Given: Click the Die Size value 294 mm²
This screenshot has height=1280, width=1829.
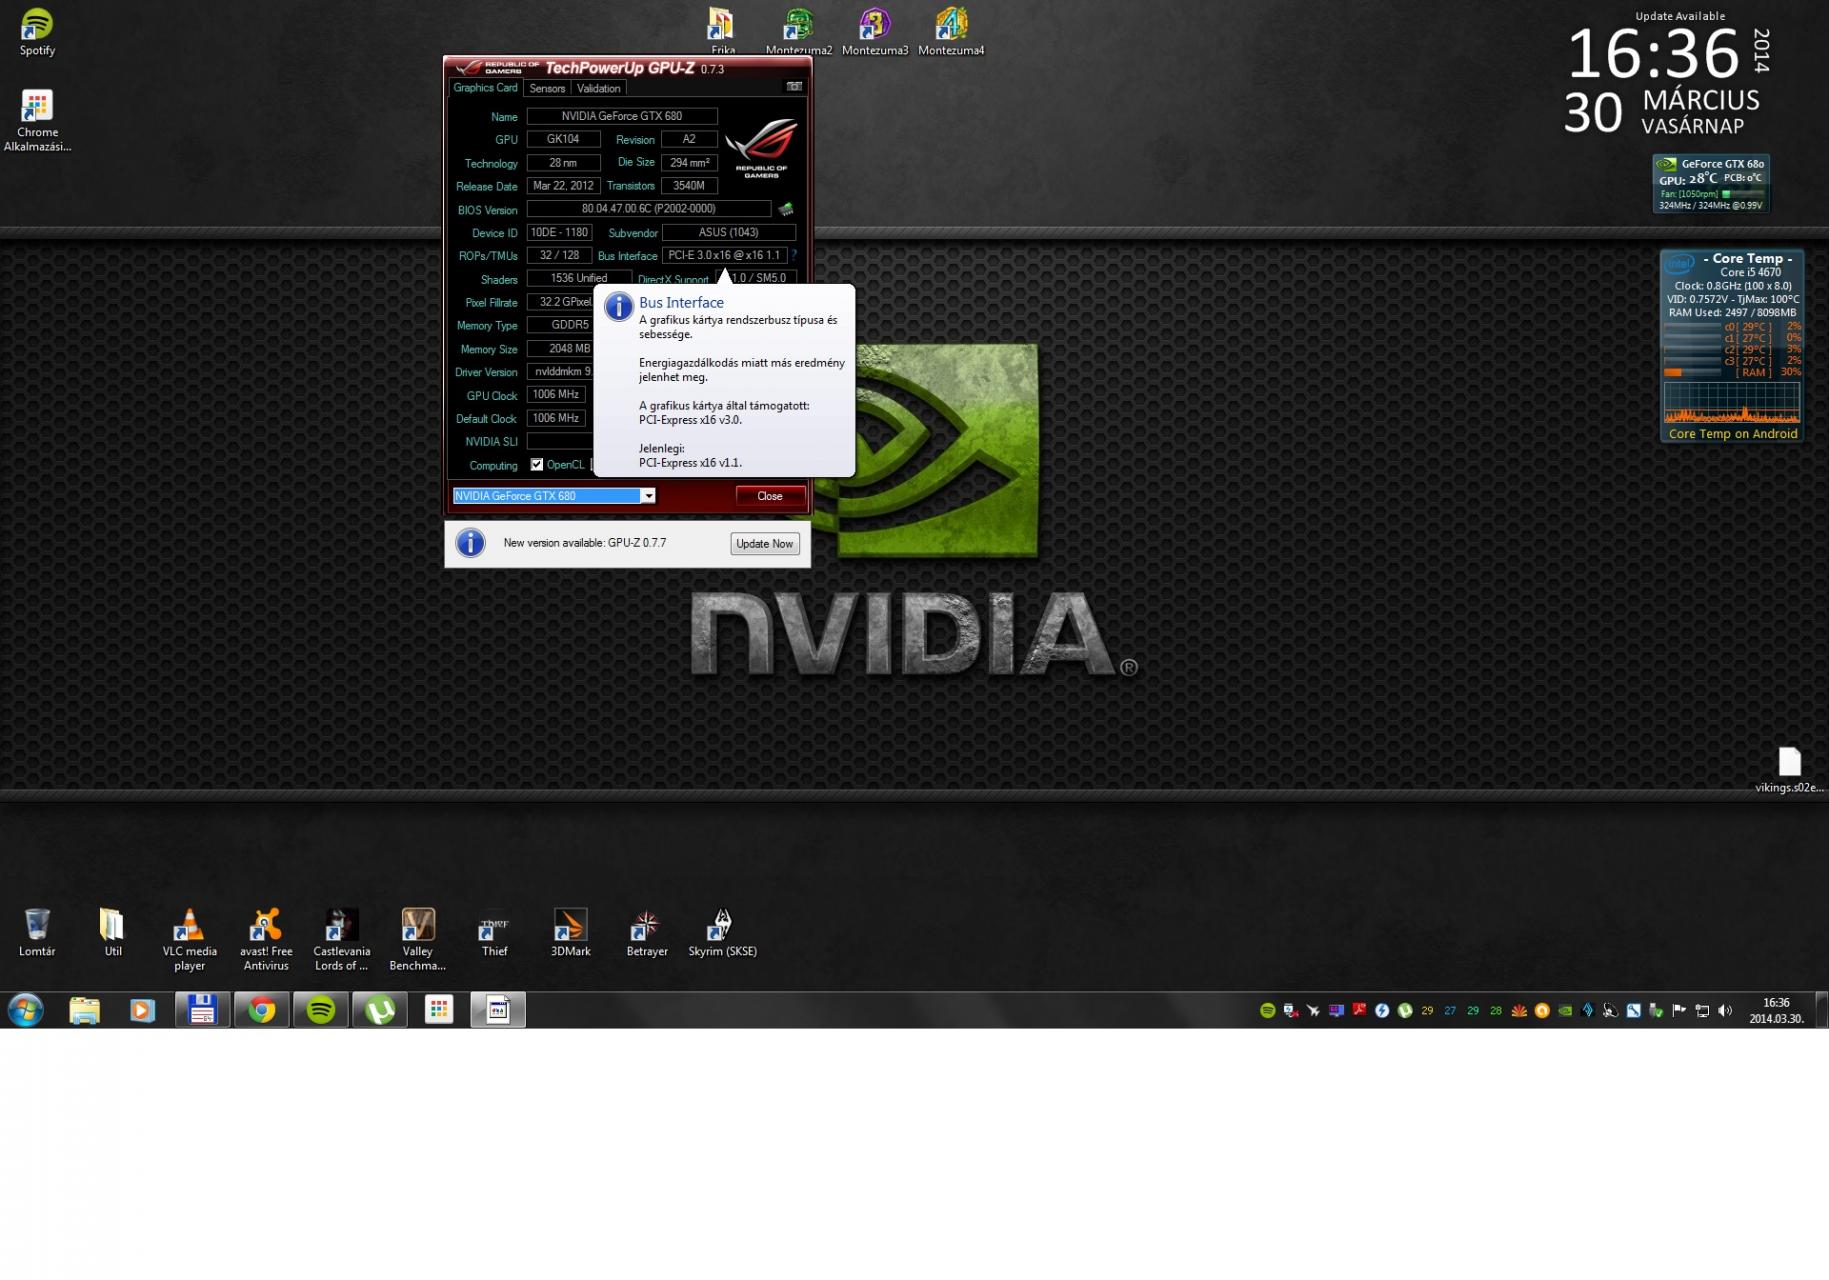Looking at the screenshot, I should click(689, 162).
